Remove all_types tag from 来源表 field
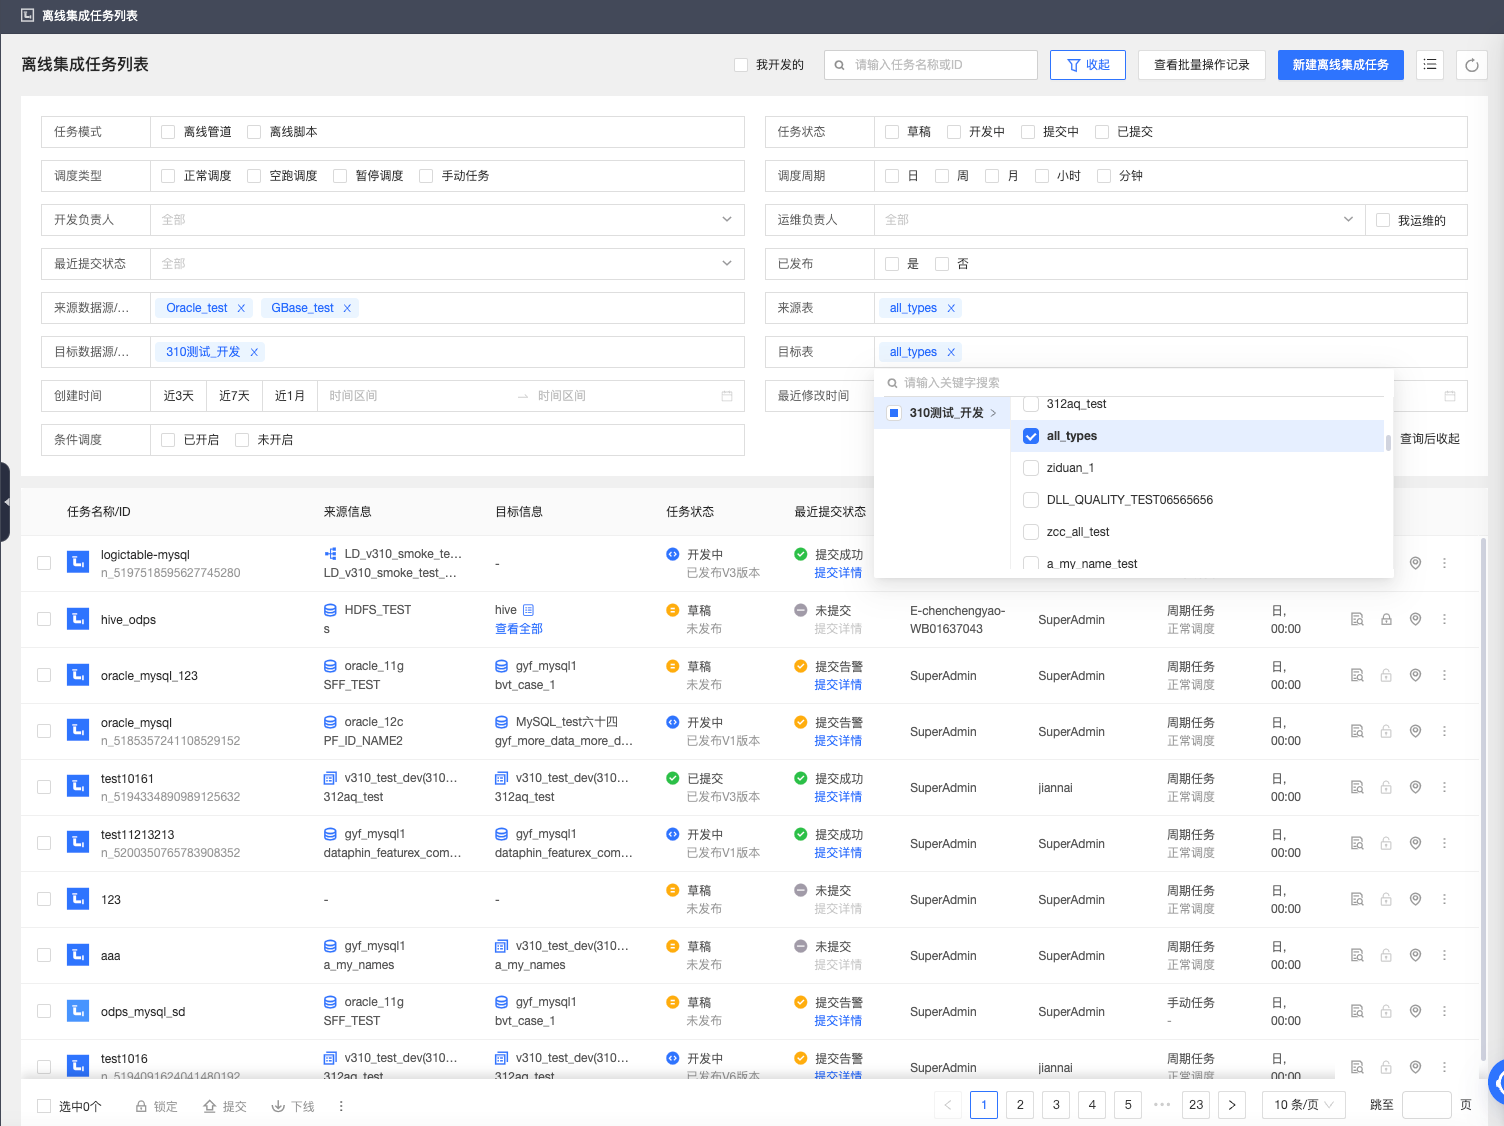The image size is (1504, 1126). (x=951, y=308)
